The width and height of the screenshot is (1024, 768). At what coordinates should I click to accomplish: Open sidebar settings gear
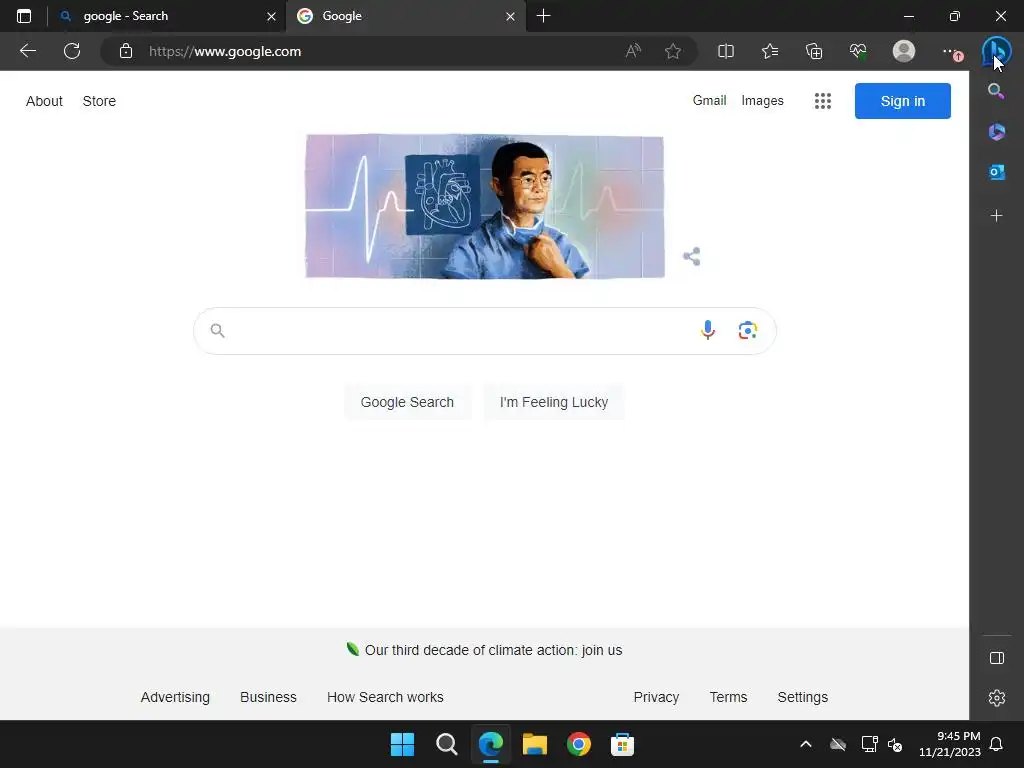tap(997, 697)
